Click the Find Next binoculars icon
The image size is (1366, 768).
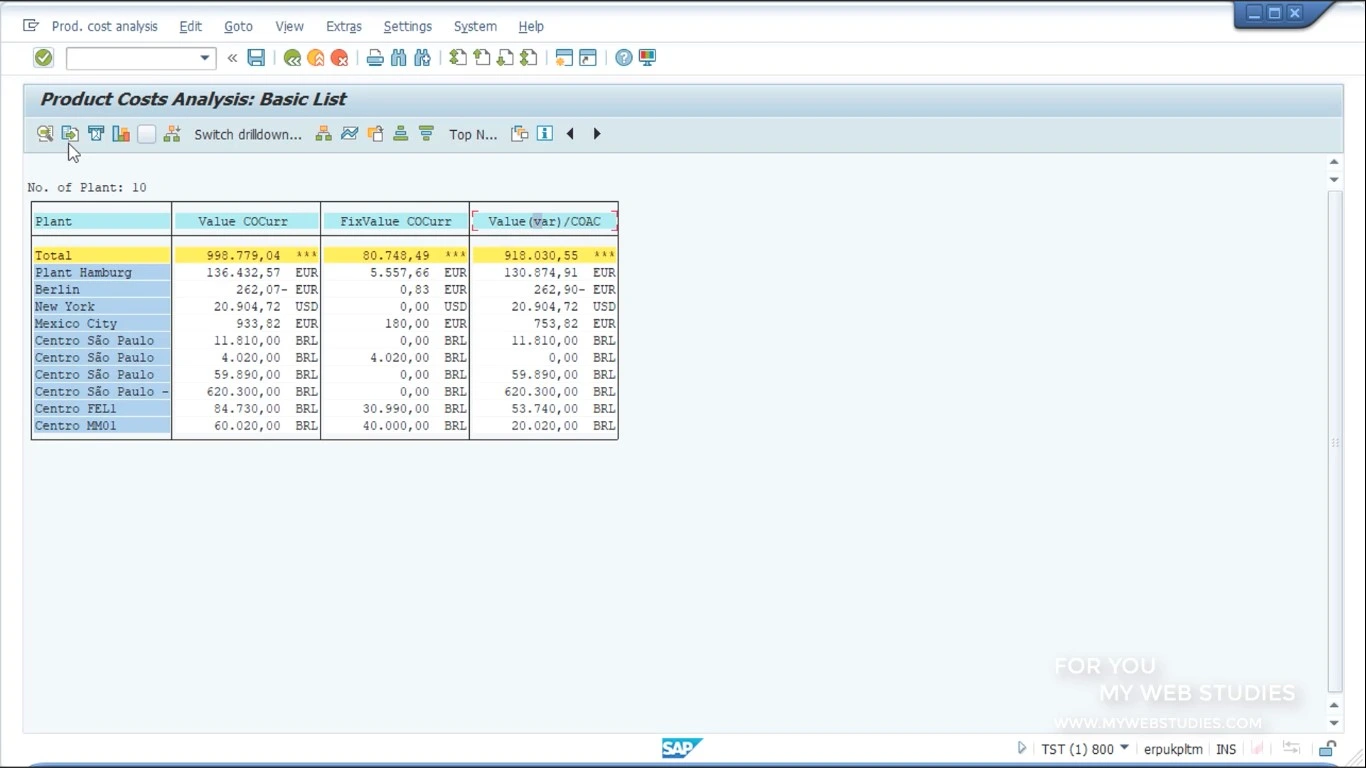coord(423,58)
